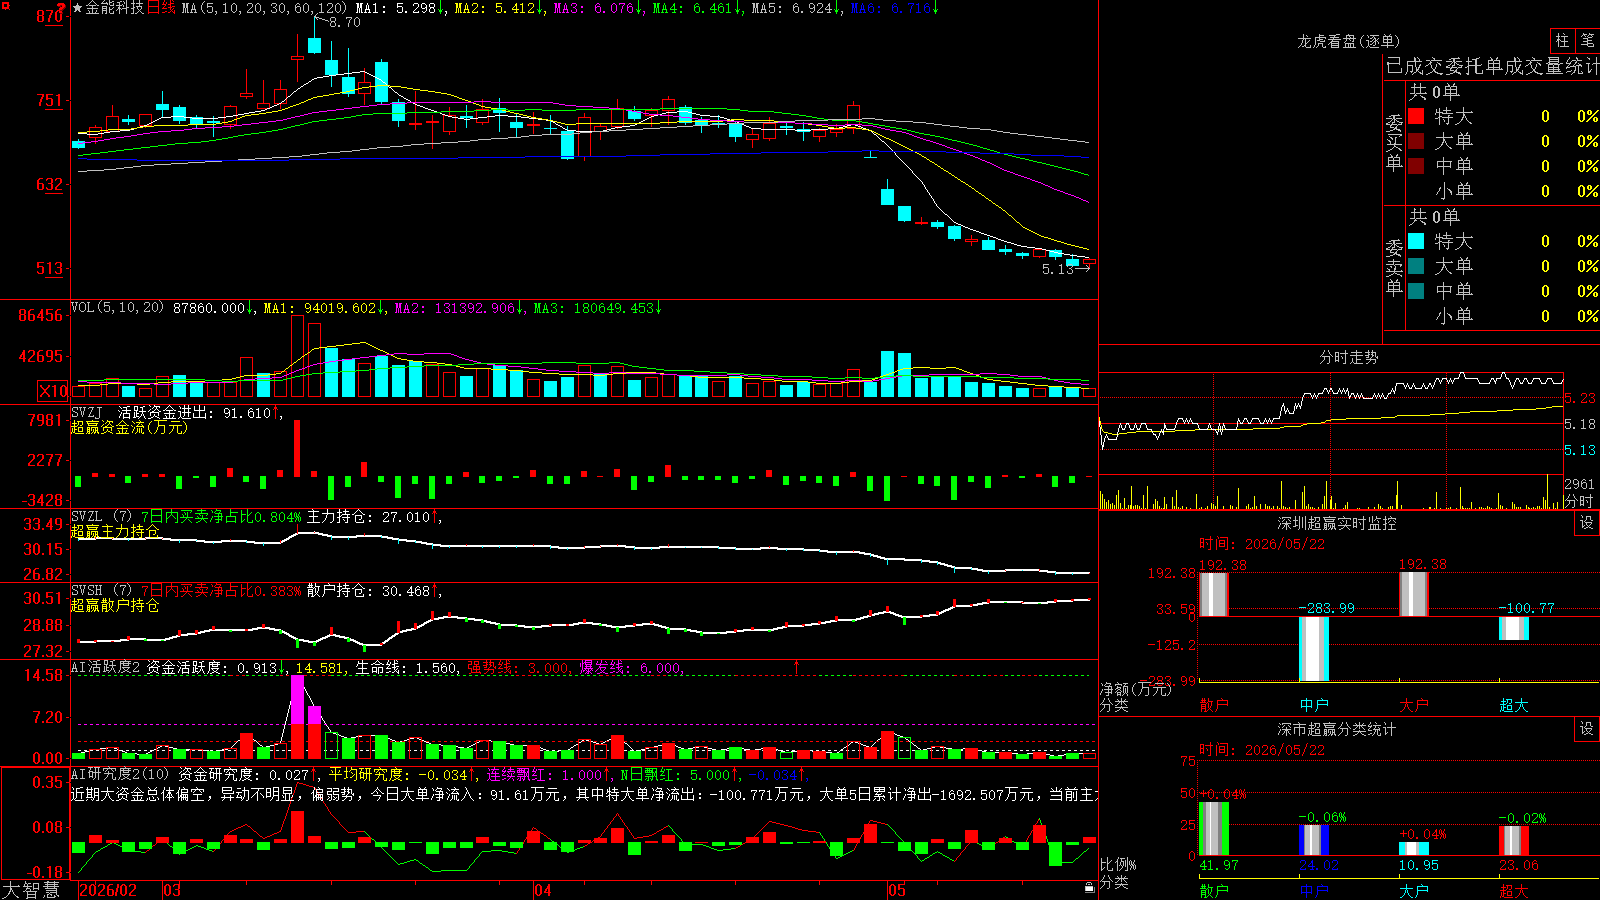1600x900 pixels.
Task: Click the 超大 label under 比例% chart
Action: 1514,891
